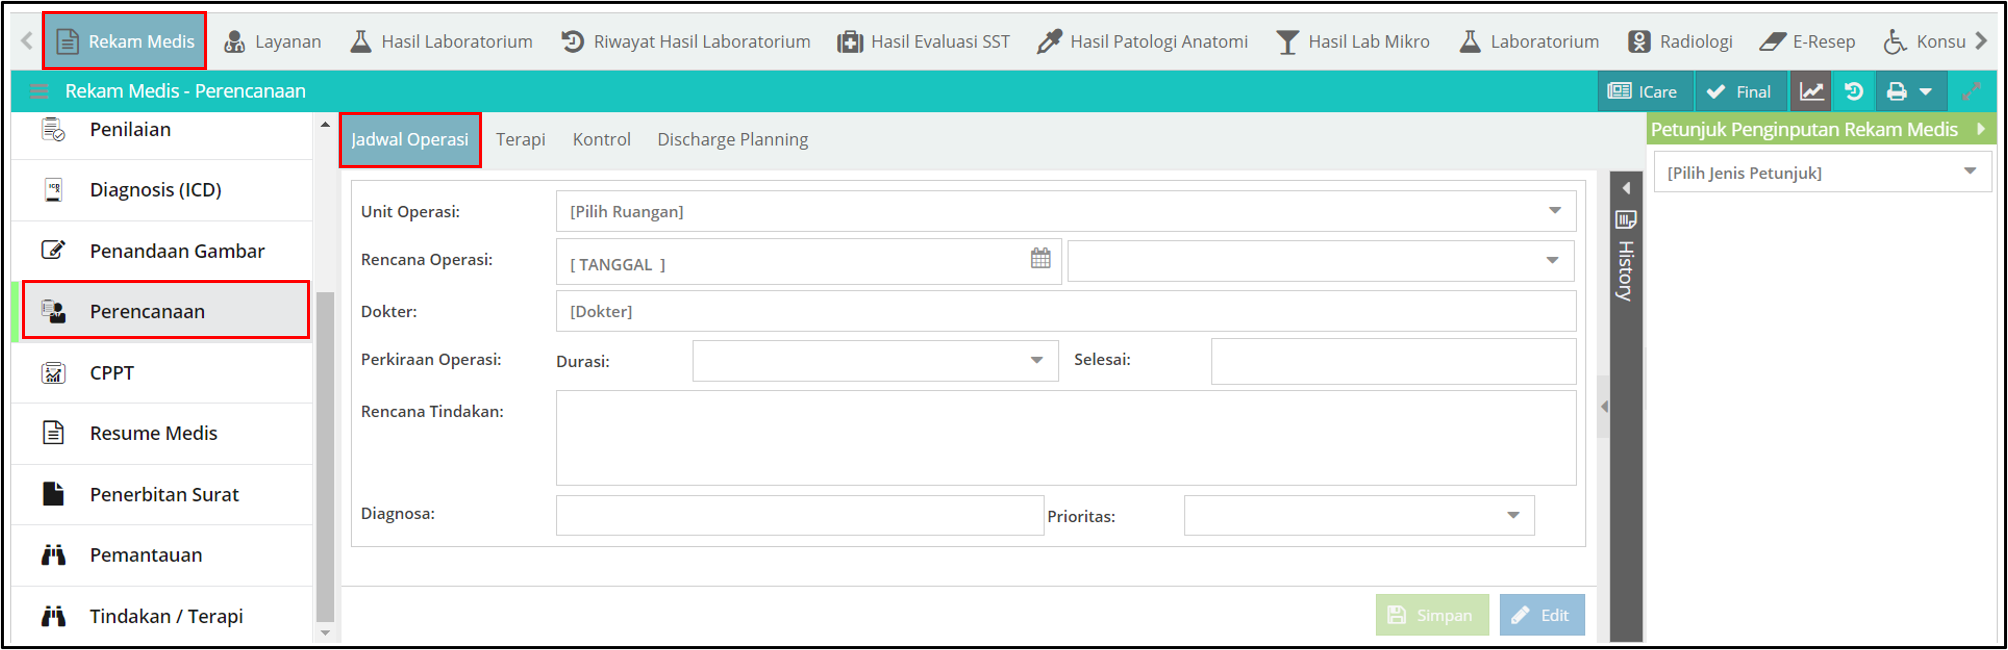Open the Rekam Medis top tab

pyautogui.click(x=125, y=41)
